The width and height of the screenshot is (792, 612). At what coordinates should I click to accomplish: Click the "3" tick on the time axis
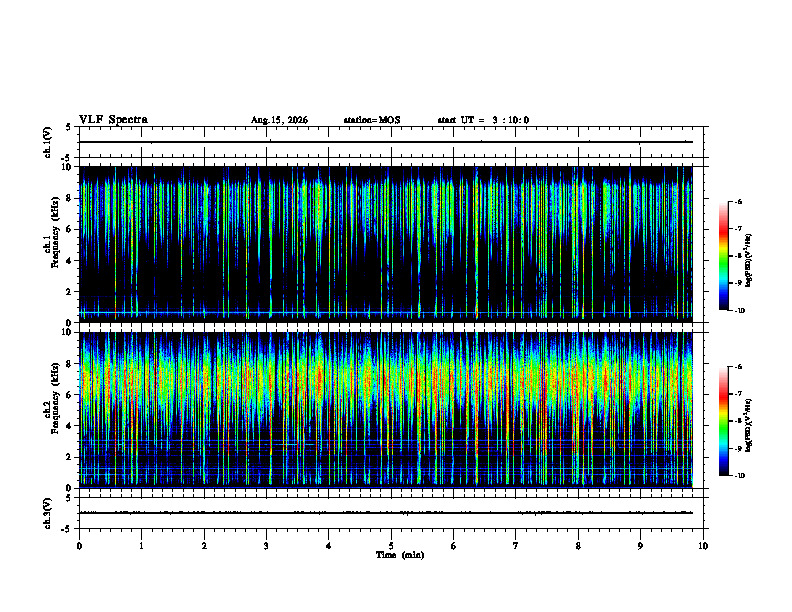point(266,546)
